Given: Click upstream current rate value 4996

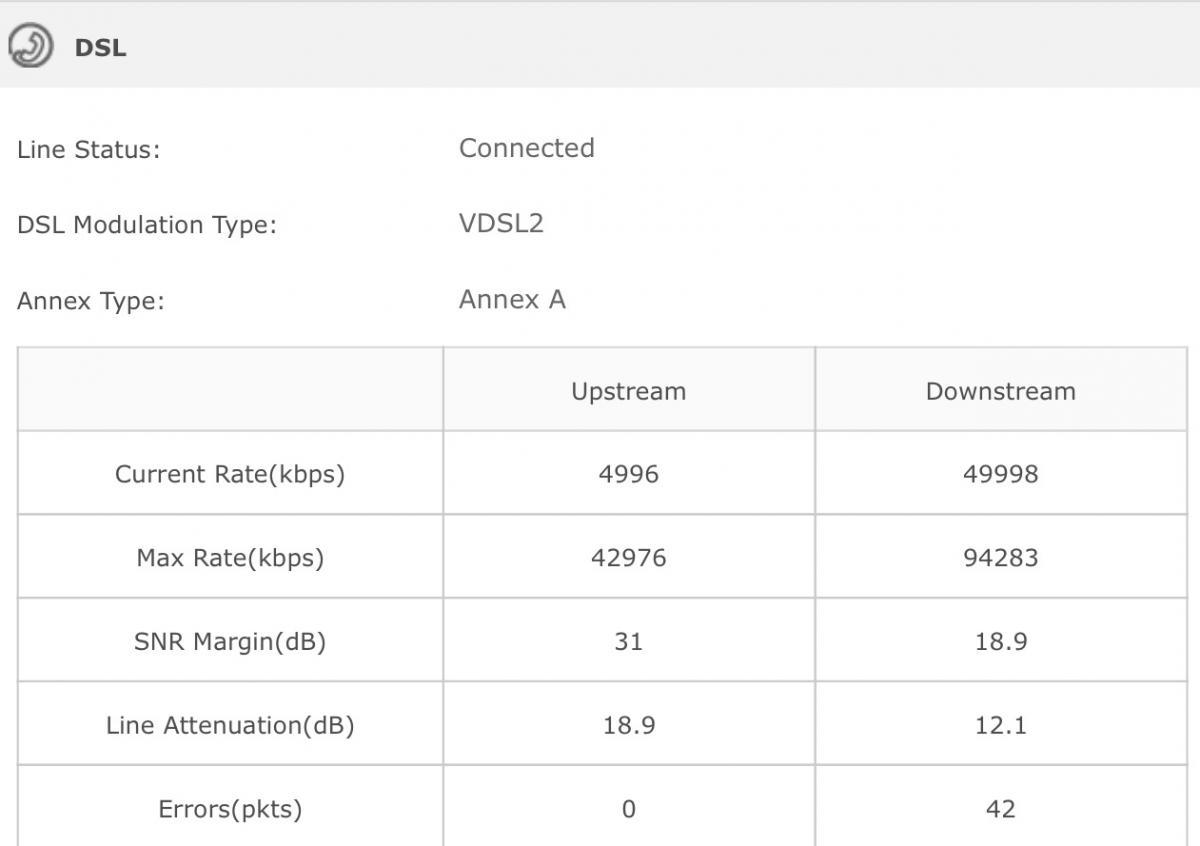Looking at the screenshot, I should (628, 474).
